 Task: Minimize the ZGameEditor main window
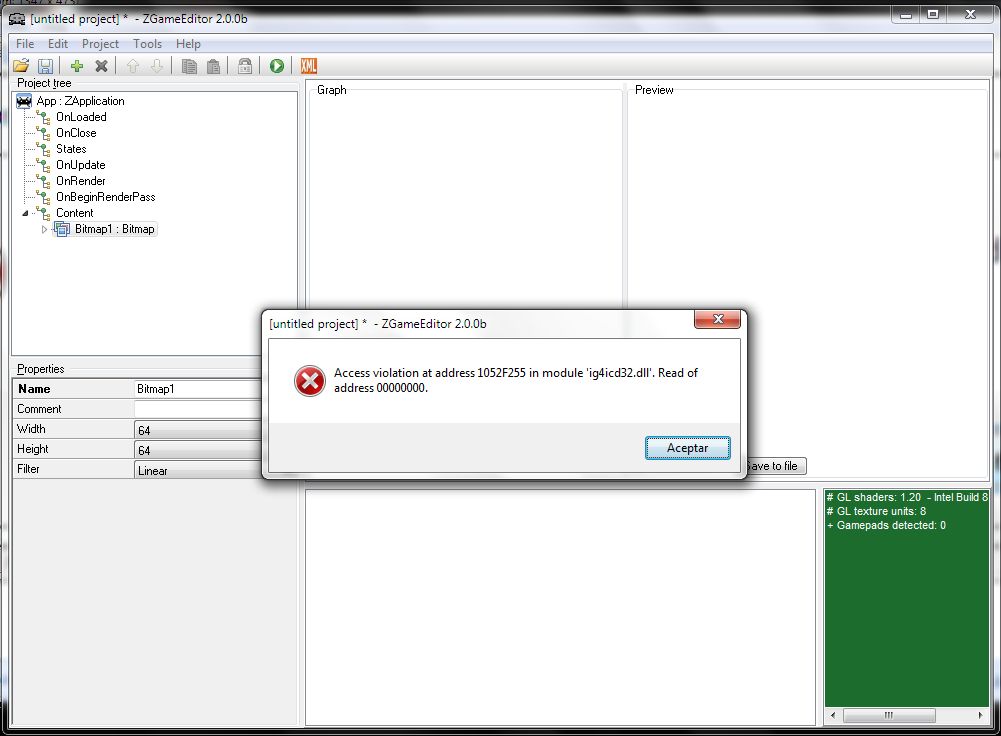pyautogui.click(x=905, y=15)
